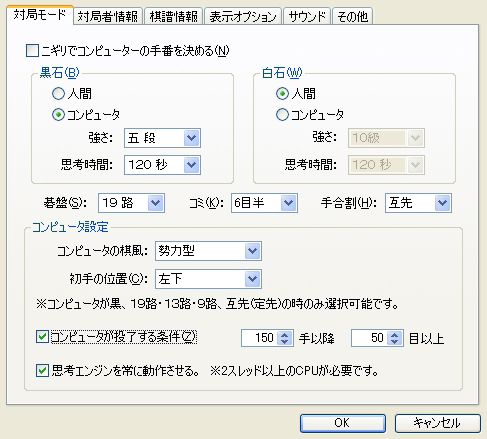Expand 黒石 思考時間 dropdown showing 120秒
Image resolution: width=487 pixels, height=439 pixels.
point(162,165)
